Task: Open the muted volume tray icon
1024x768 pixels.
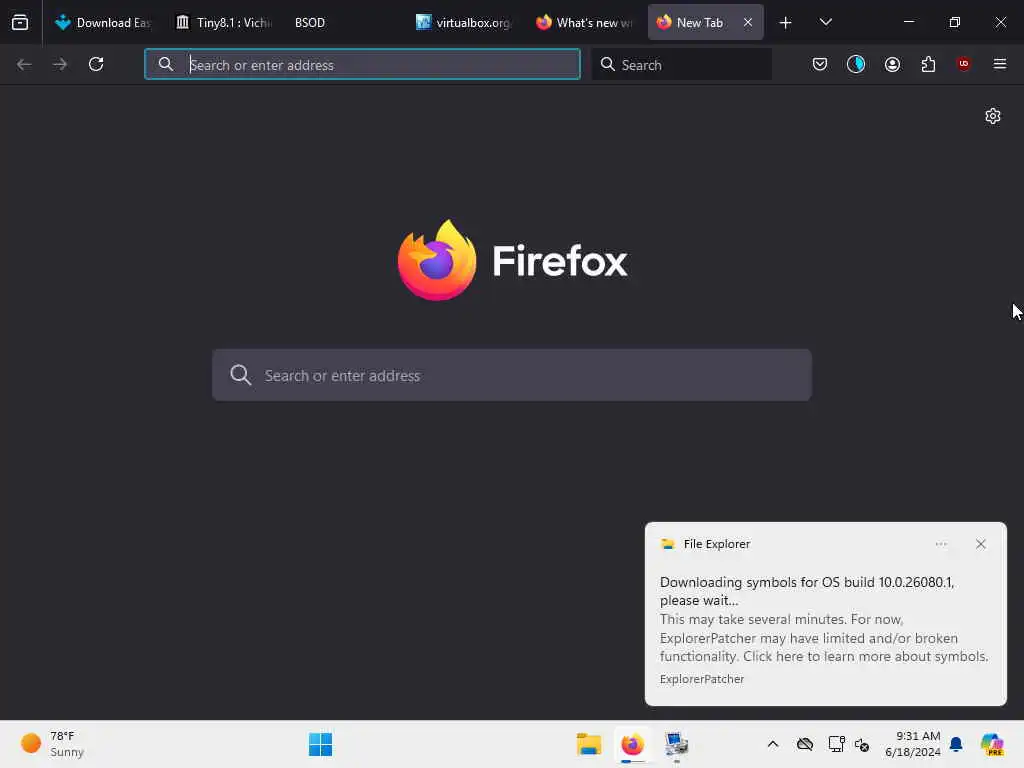Action: click(861, 744)
